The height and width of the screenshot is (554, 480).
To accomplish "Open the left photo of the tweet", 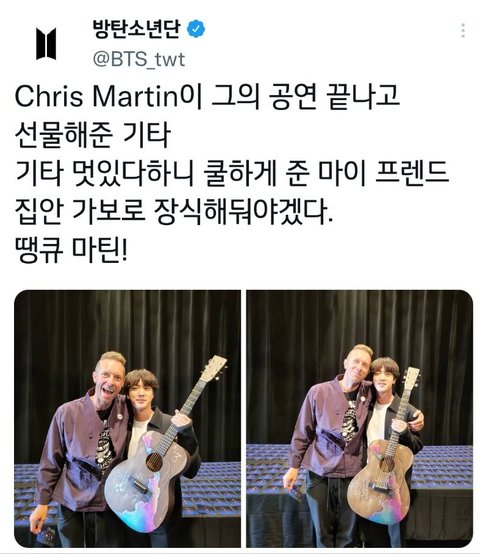I will click(x=128, y=419).
